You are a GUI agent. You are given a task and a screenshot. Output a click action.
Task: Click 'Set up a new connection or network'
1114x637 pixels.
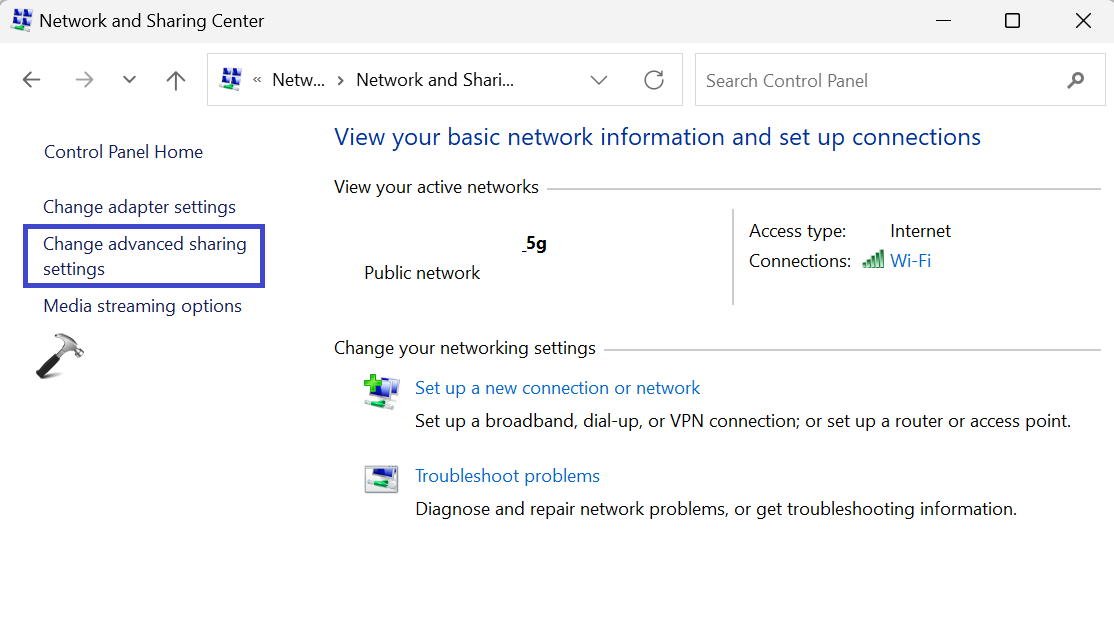tap(557, 388)
